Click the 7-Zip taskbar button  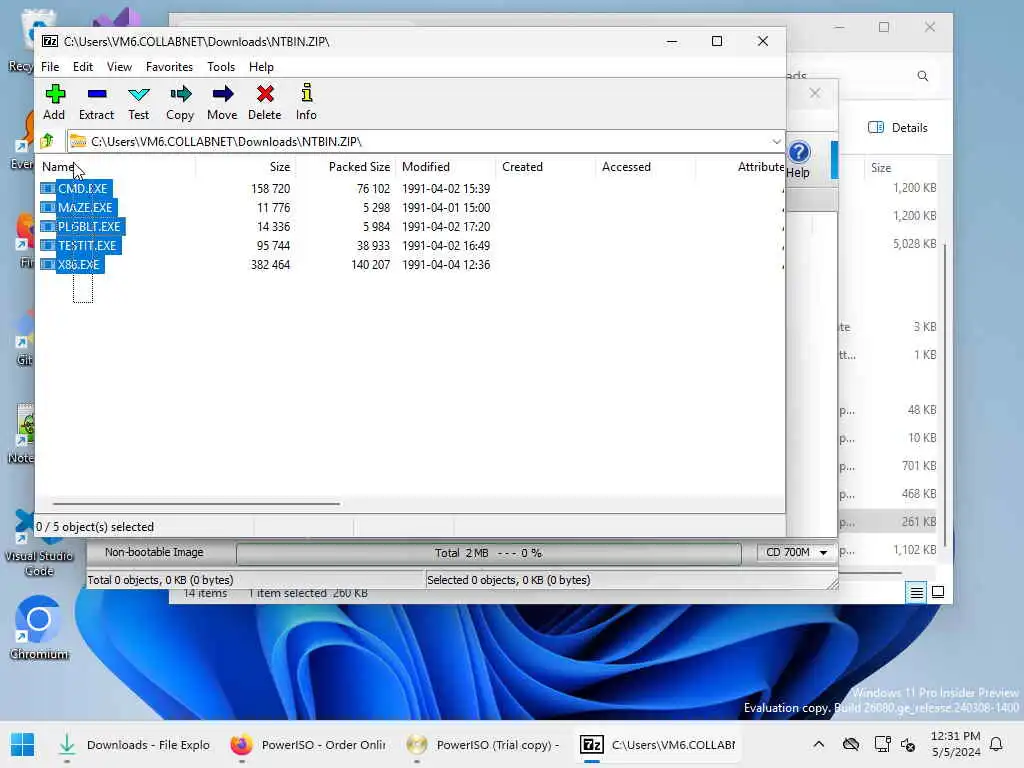[658, 744]
